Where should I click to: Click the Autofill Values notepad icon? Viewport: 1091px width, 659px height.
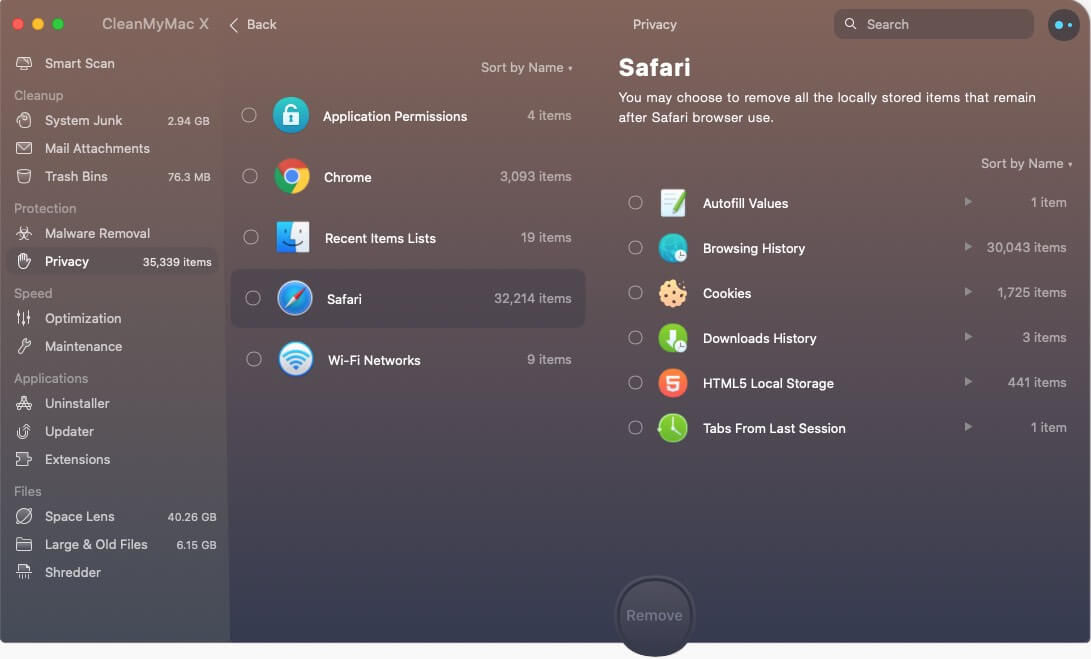(x=673, y=203)
